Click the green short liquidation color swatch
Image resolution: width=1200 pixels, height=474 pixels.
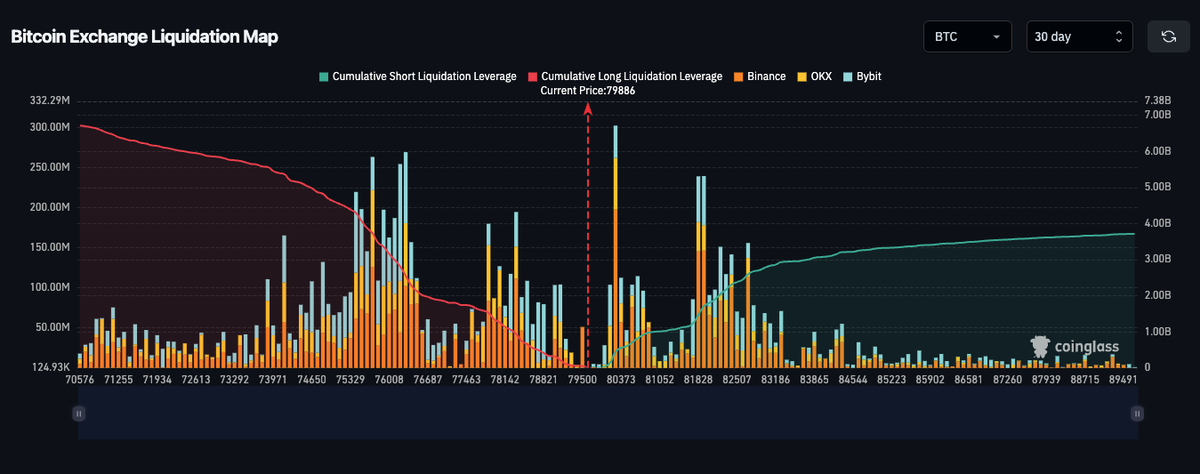(323, 76)
